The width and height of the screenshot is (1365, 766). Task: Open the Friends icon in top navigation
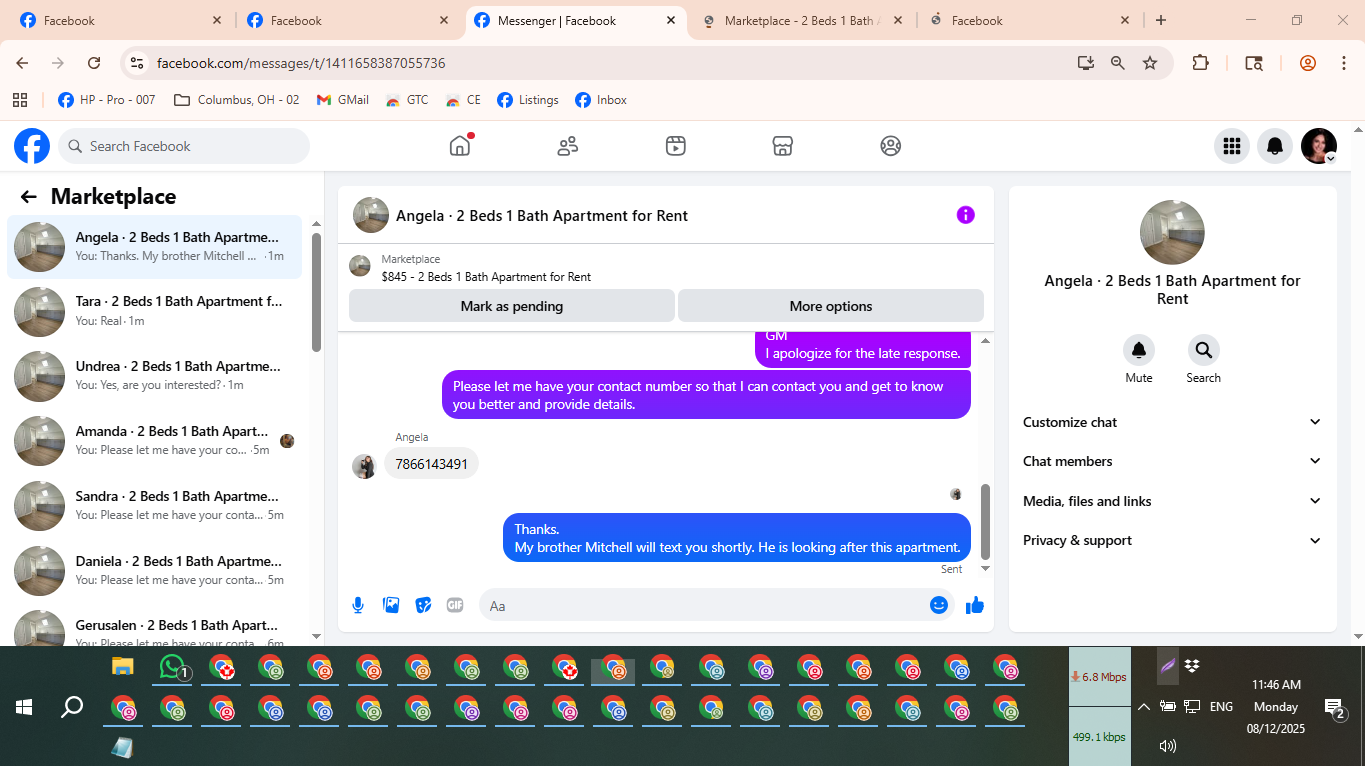click(x=568, y=146)
